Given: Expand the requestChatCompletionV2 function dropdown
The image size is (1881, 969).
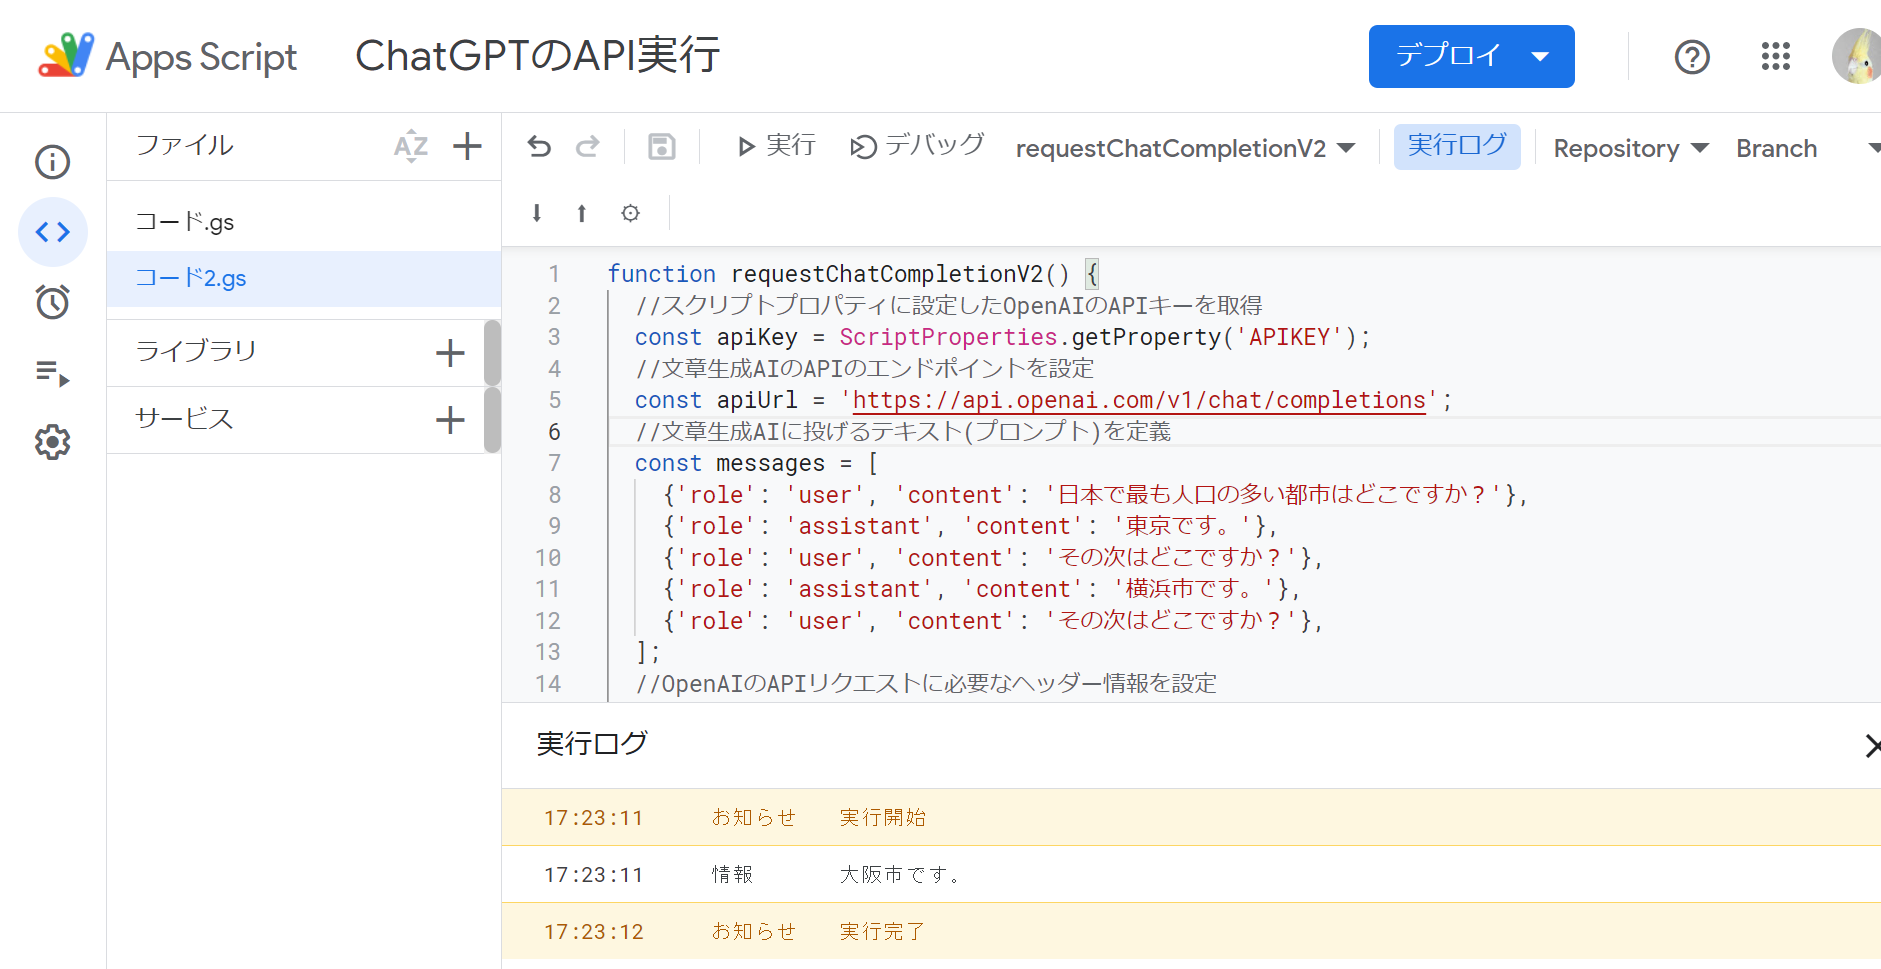Looking at the screenshot, I should coord(1185,148).
